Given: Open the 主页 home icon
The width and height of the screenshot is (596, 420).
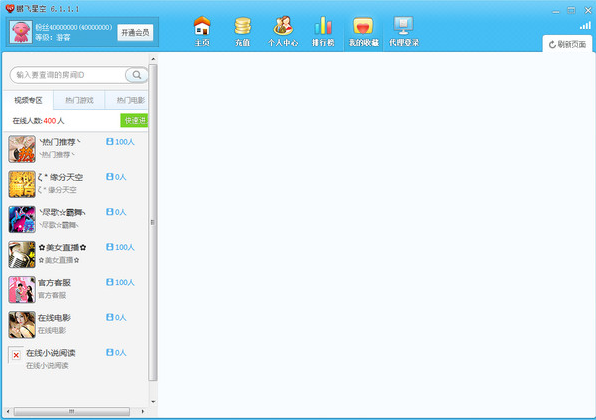Looking at the screenshot, I should (x=202, y=26).
